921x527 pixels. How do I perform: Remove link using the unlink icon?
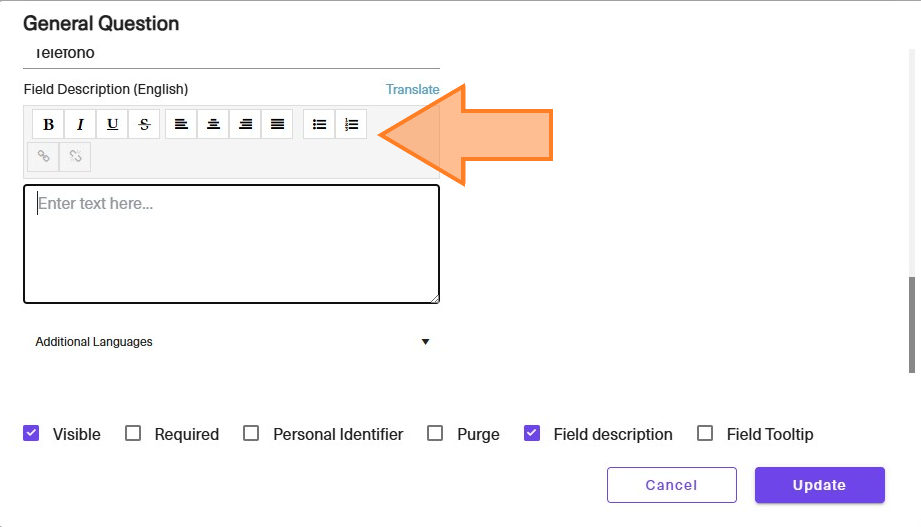pyautogui.click(x=75, y=156)
